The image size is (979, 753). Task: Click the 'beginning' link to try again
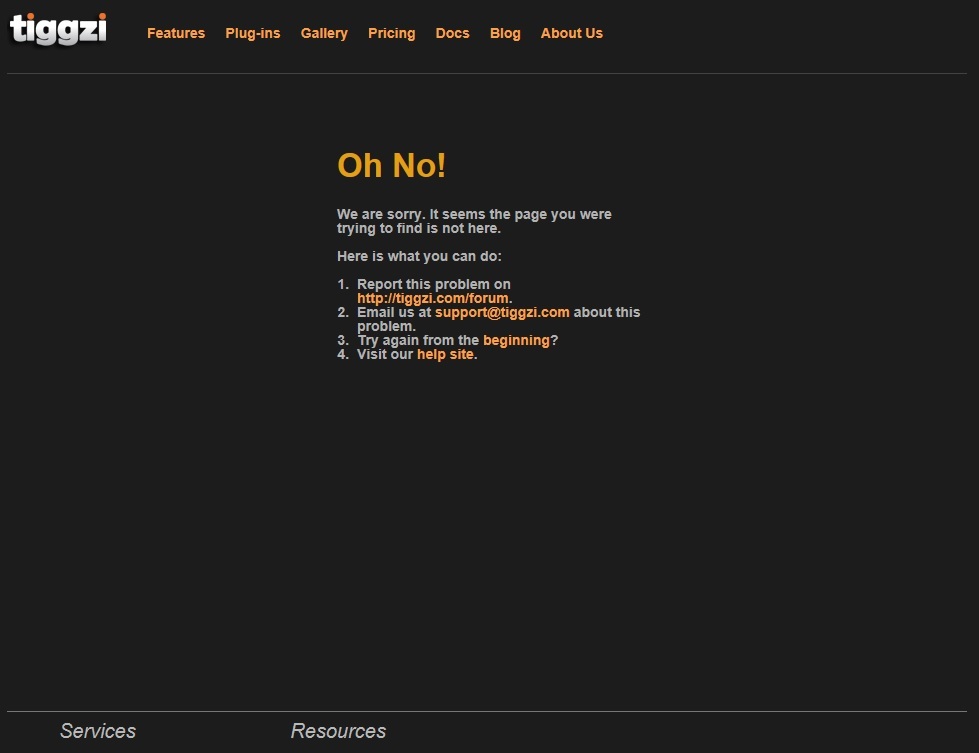[516, 340]
